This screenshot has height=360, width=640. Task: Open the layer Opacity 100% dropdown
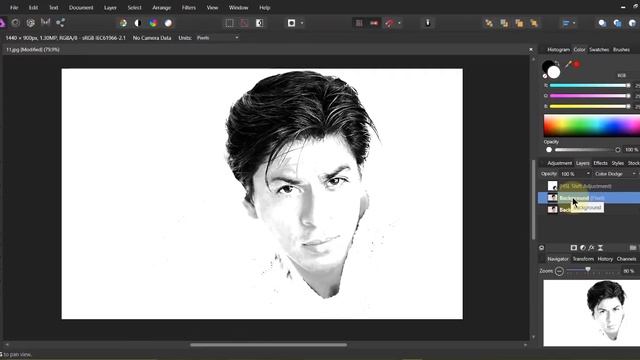pyautogui.click(x=575, y=174)
